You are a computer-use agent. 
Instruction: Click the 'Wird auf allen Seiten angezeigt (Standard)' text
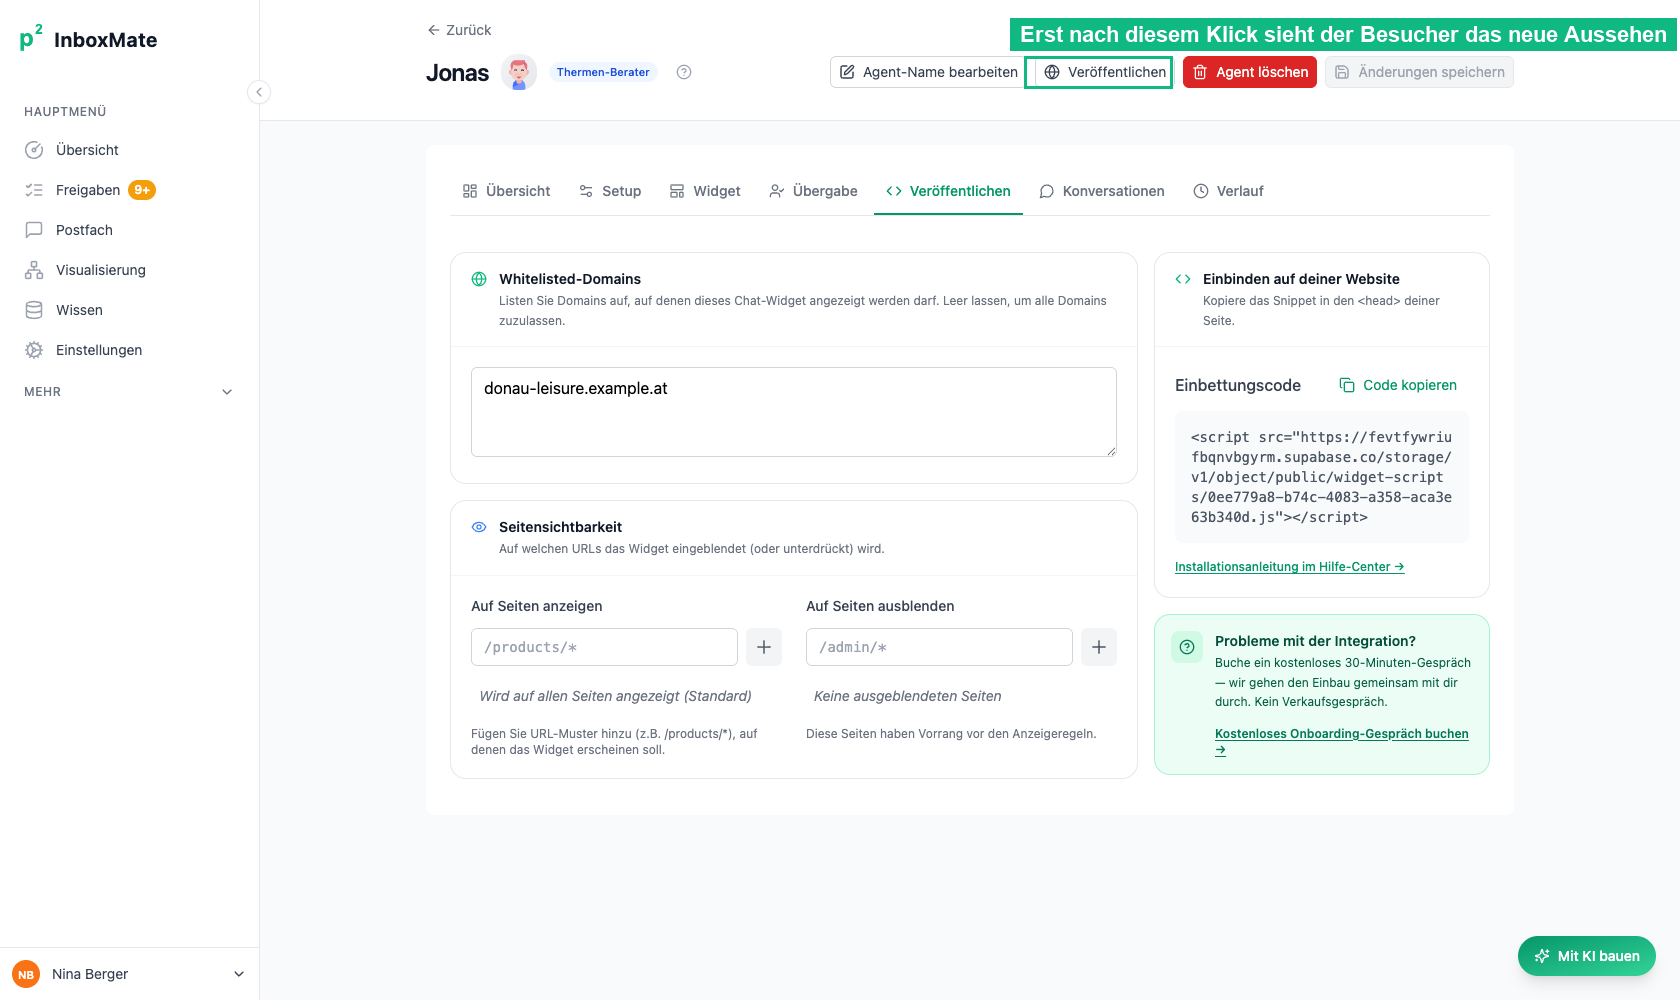(616, 696)
